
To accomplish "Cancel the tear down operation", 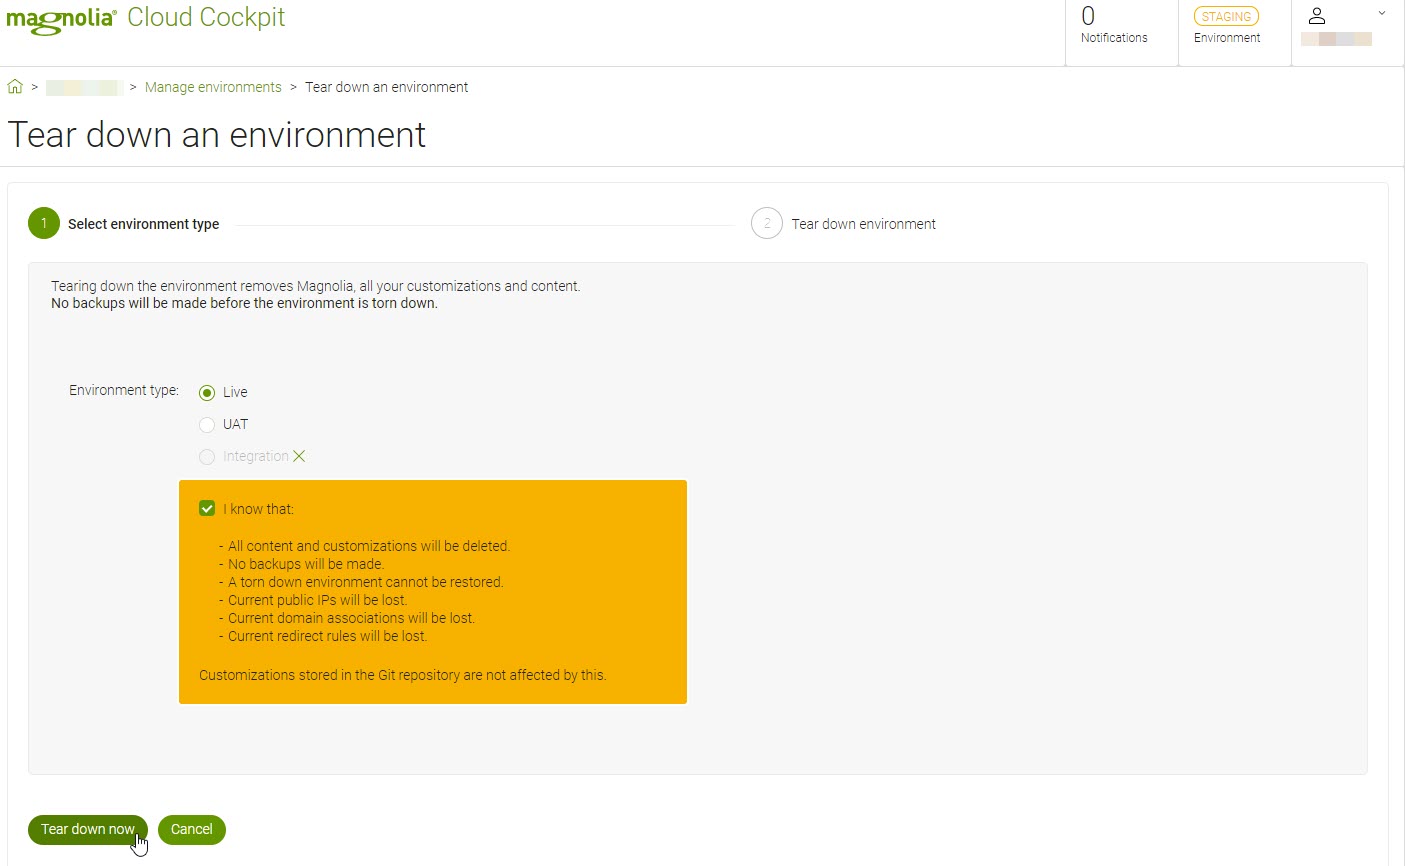I will tap(192, 830).
